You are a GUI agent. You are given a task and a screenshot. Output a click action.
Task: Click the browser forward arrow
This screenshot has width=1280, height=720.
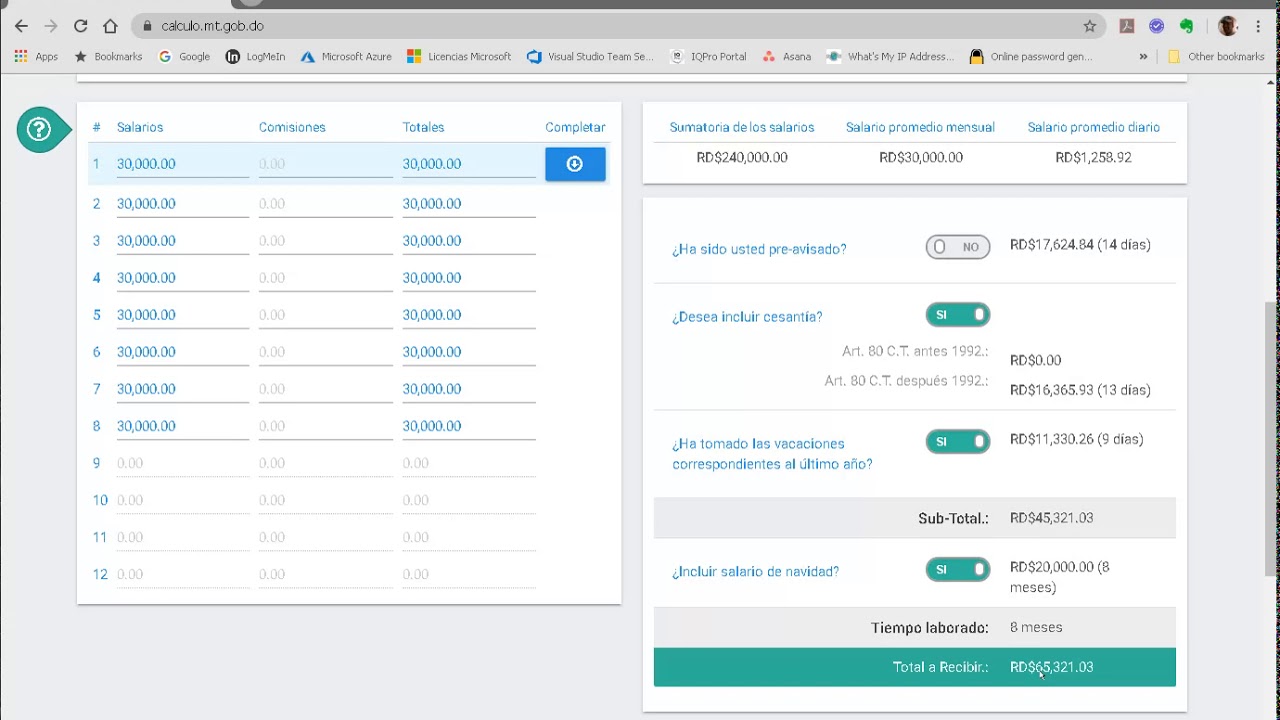point(51,26)
